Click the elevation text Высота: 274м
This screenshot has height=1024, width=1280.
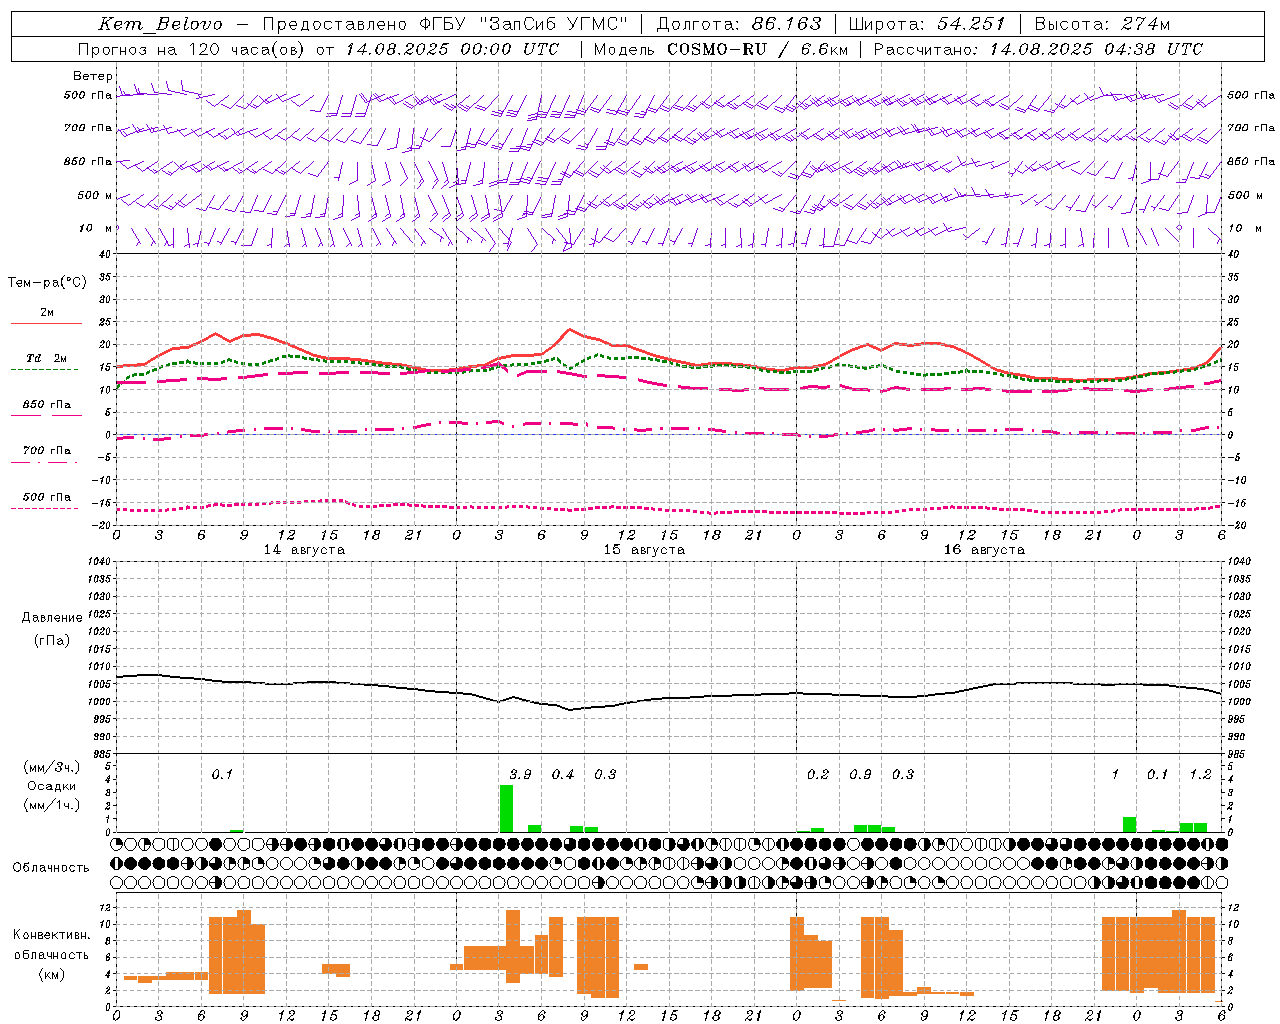[x=1102, y=24]
